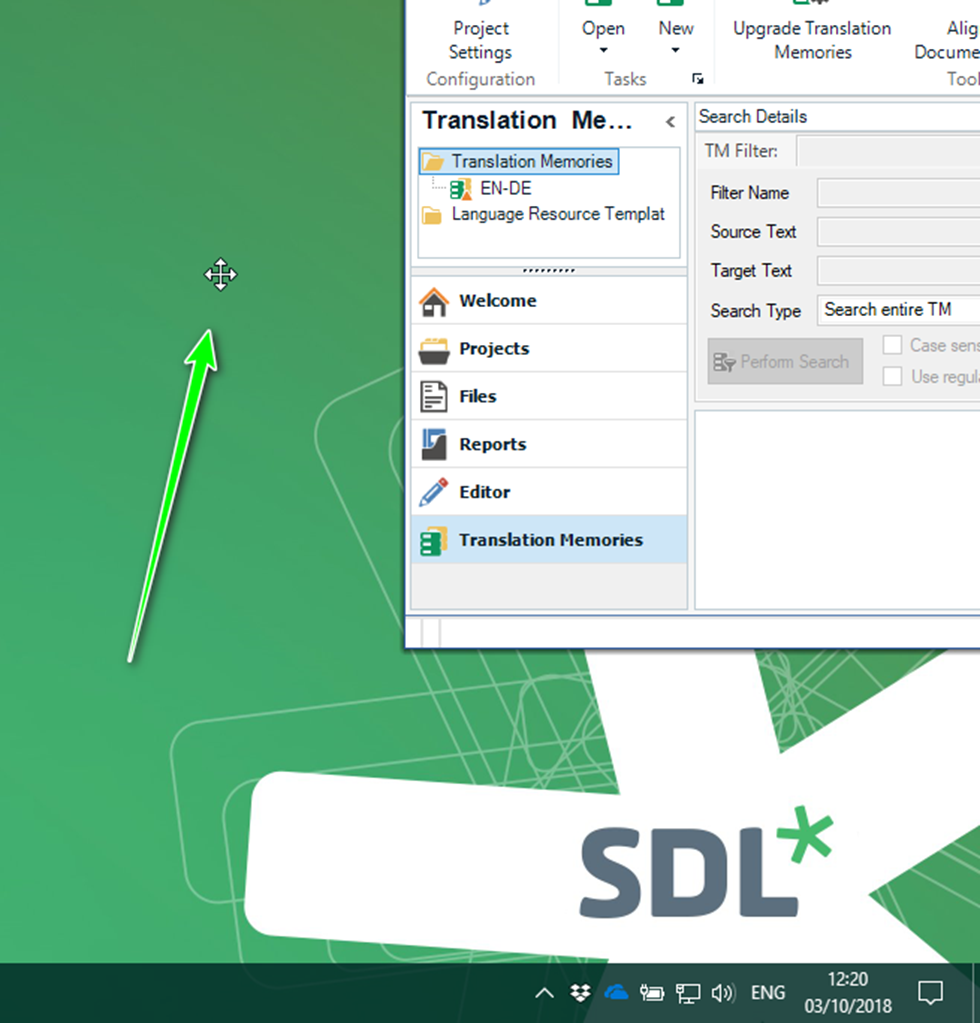Click Upgrade Translation Memories ribbon button
This screenshot has width=980, height=1023.
(x=812, y=40)
